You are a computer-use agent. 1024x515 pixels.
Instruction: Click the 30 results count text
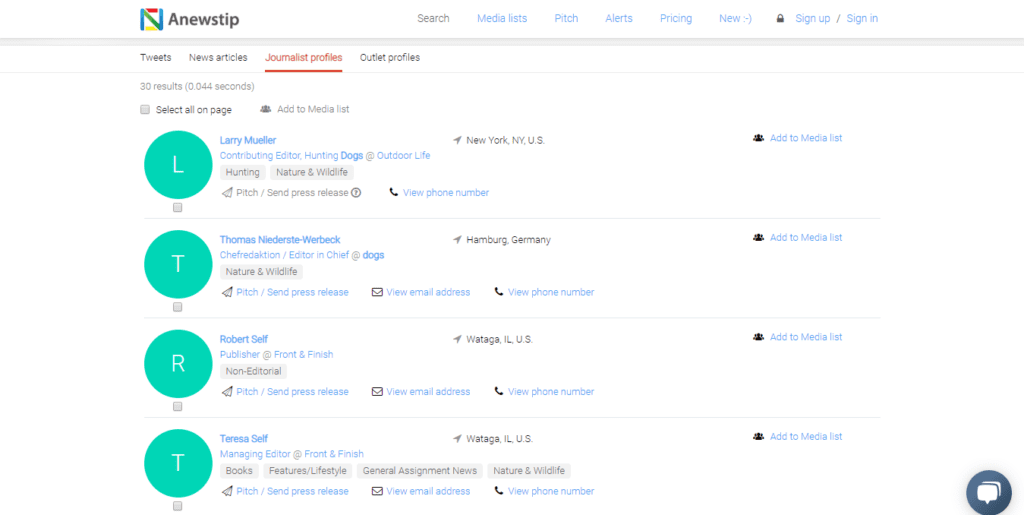point(197,86)
